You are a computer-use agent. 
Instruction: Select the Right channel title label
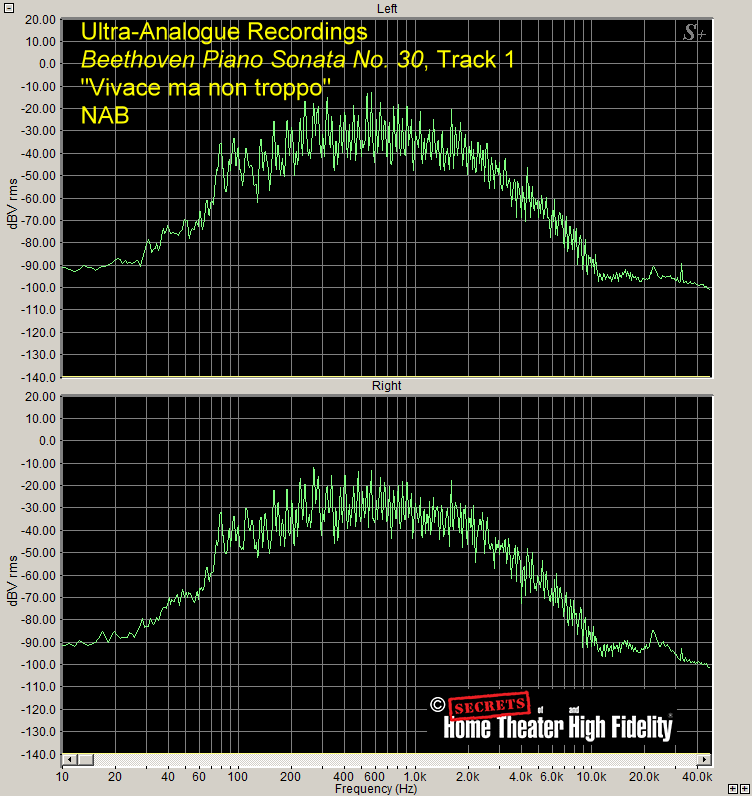point(386,385)
